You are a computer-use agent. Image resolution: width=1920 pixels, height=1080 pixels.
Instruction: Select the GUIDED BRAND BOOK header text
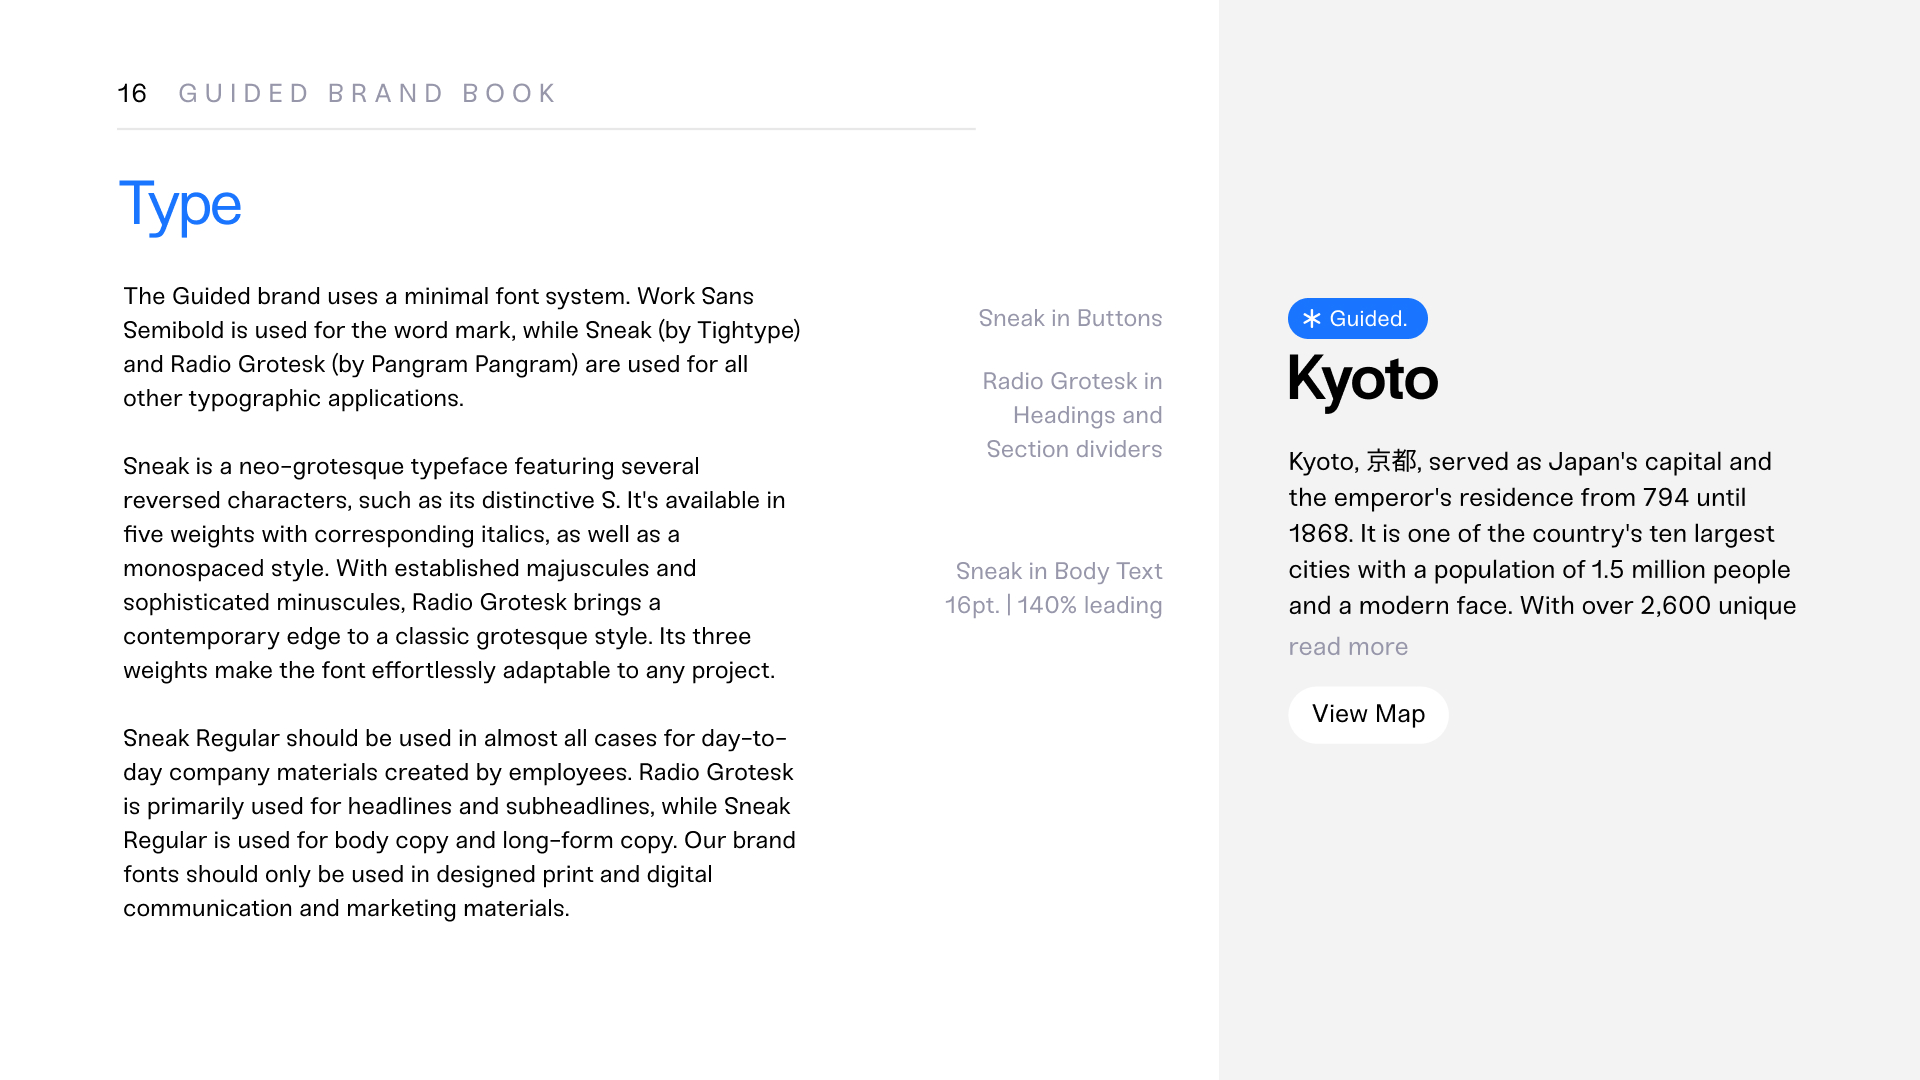[x=367, y=93]
